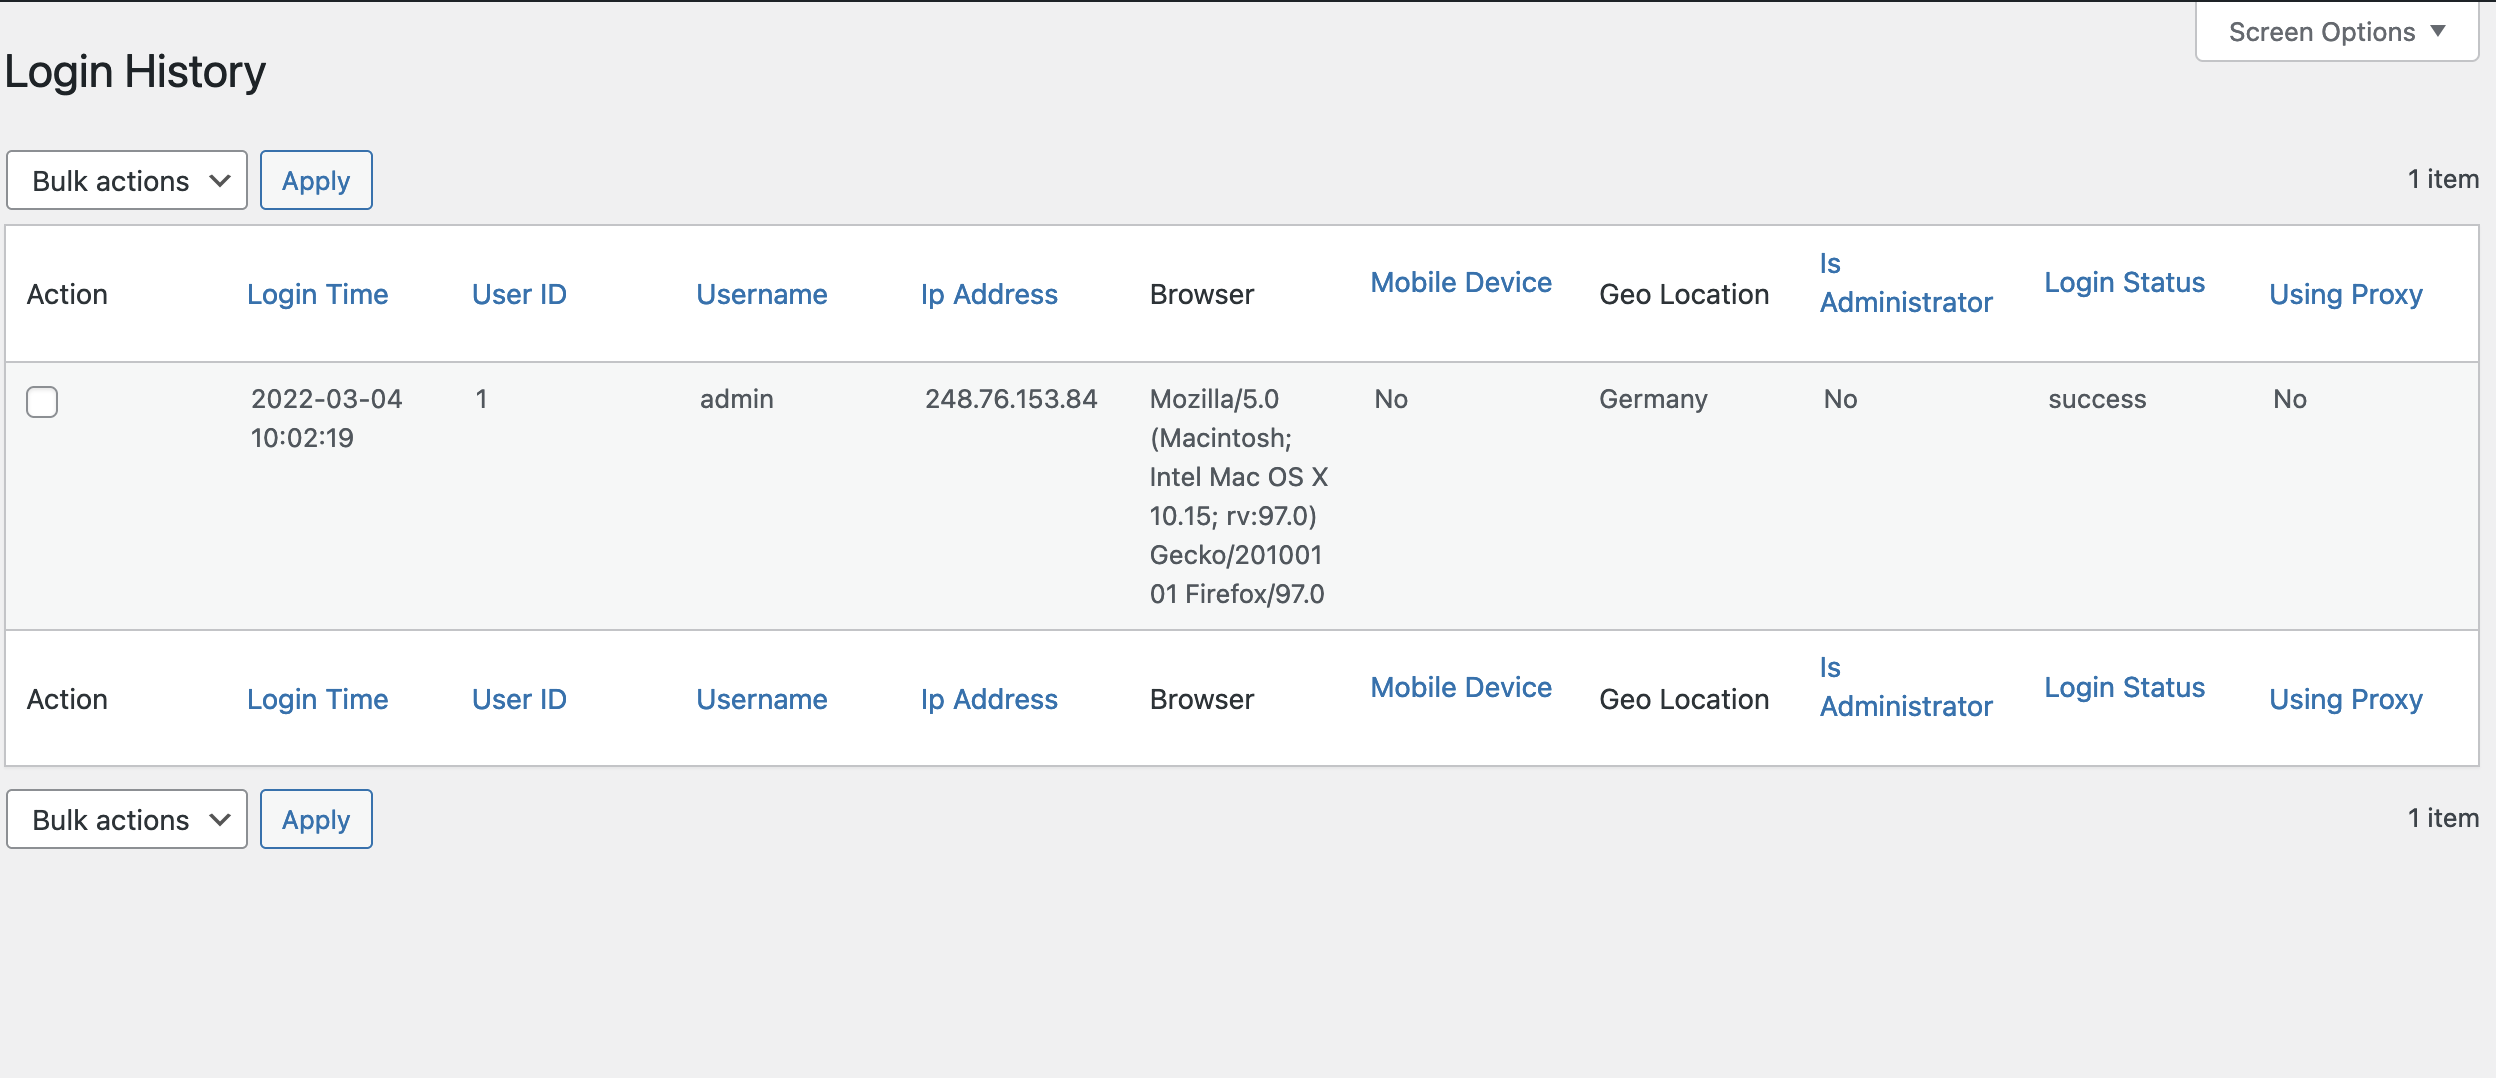Open the bottom Bulk actions dropdown

(126, 819)
